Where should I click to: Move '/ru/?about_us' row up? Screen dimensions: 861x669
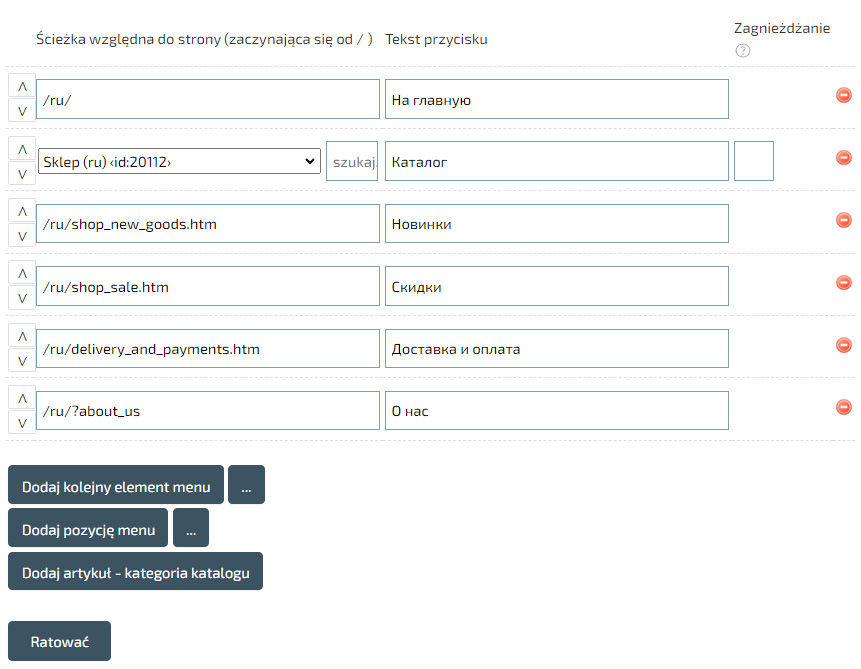coord(22,397)
